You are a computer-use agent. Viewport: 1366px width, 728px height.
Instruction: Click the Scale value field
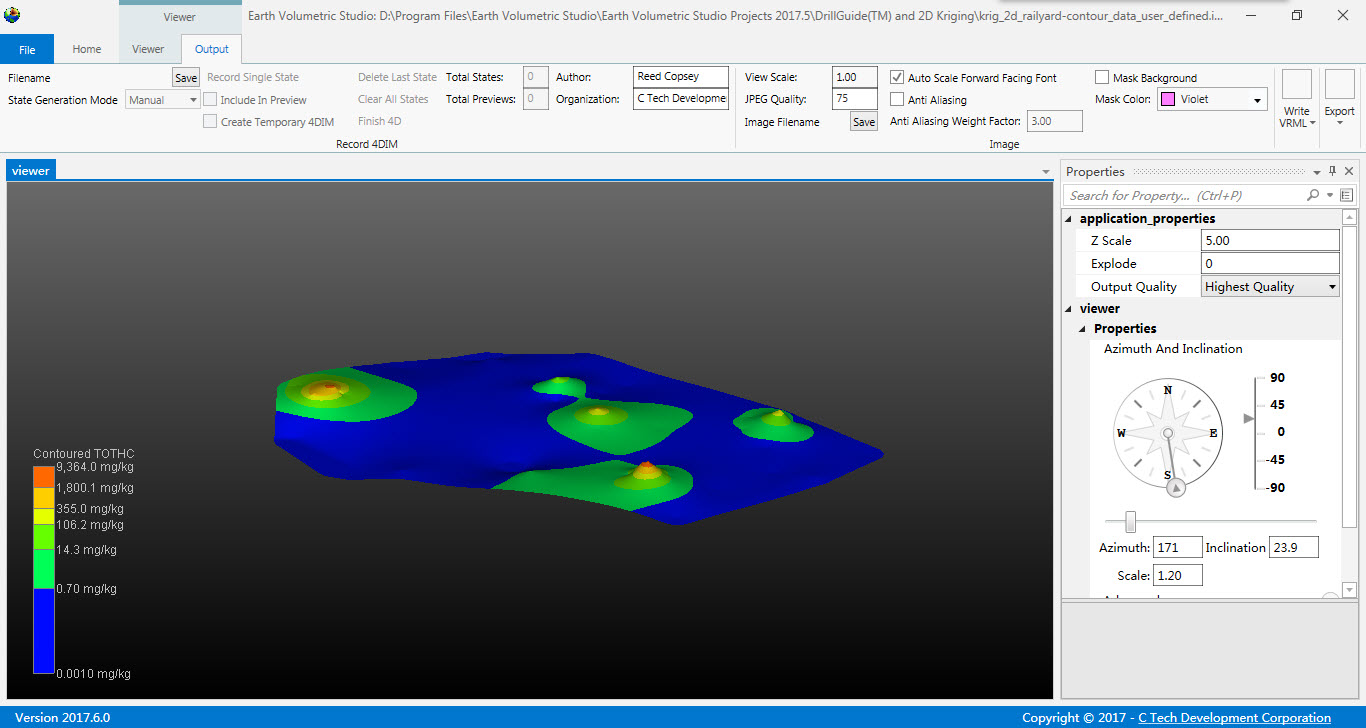coord(1177,575)
